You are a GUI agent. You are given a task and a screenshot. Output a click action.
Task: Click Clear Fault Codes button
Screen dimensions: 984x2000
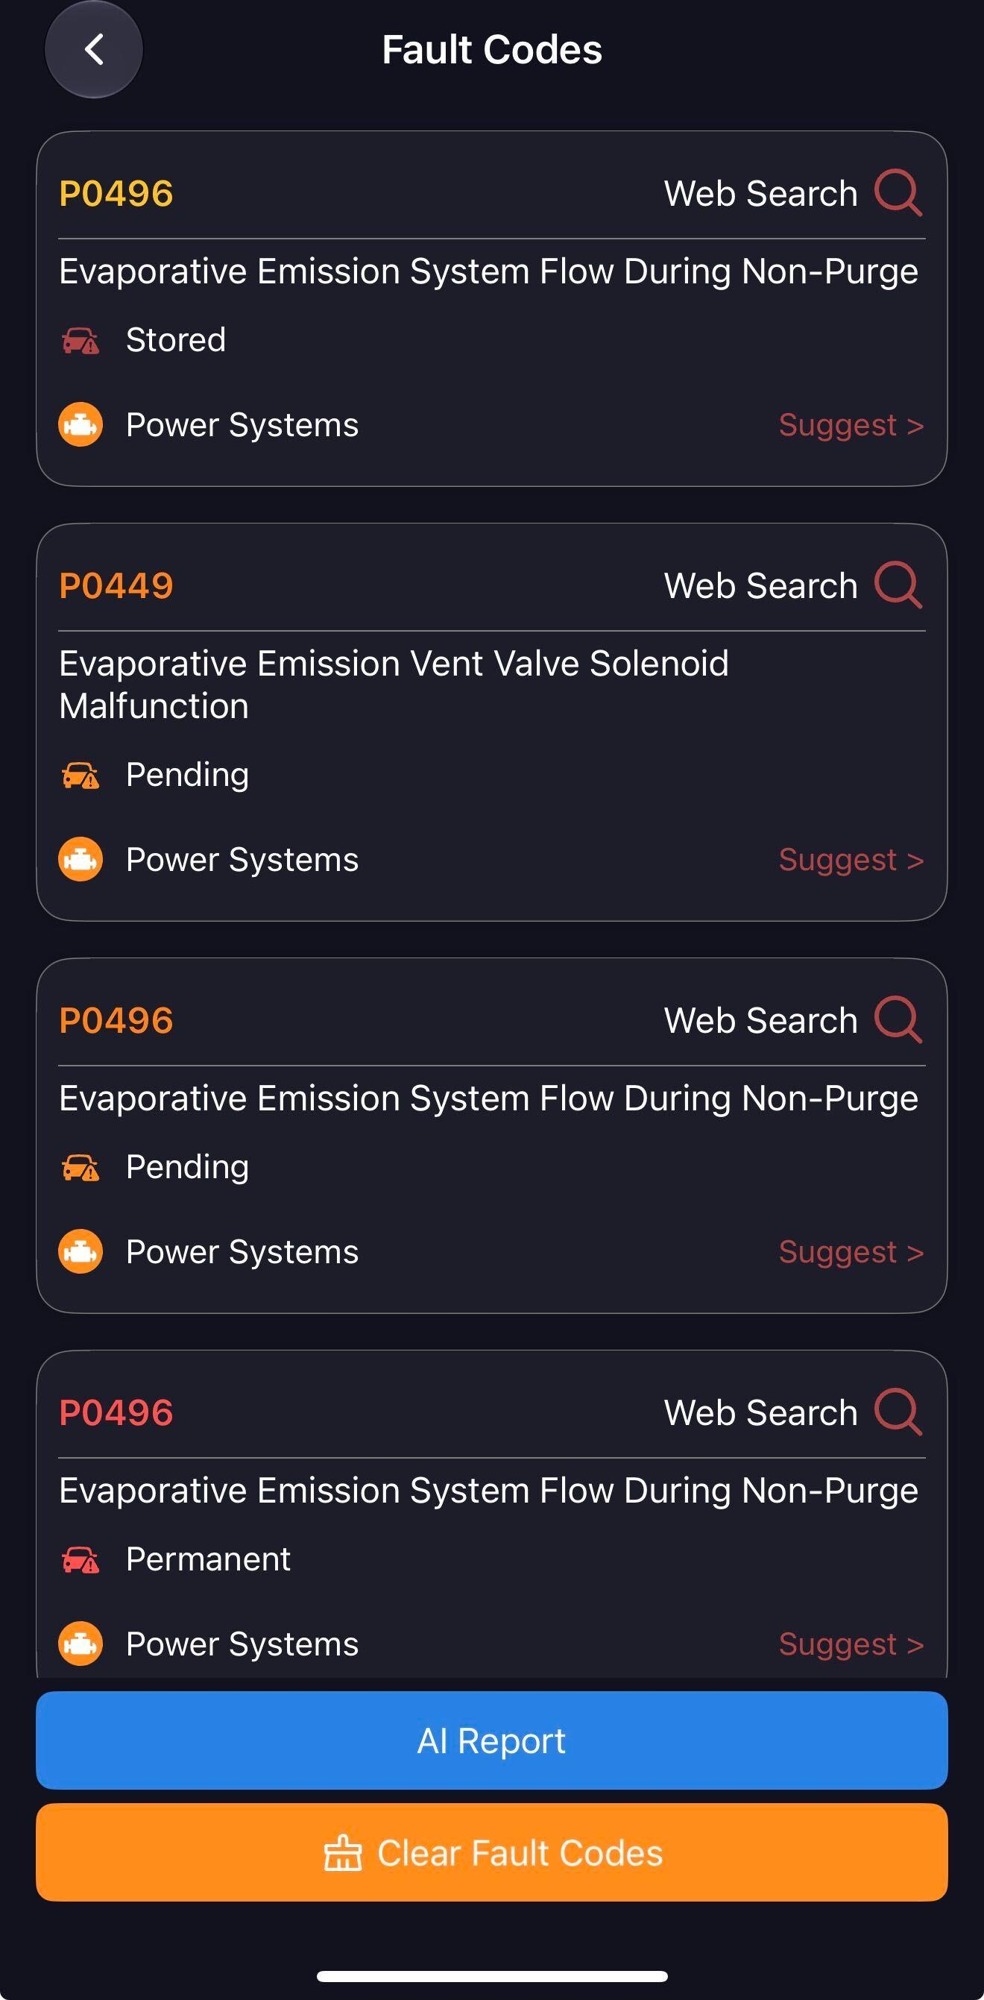click(492, 1852)
